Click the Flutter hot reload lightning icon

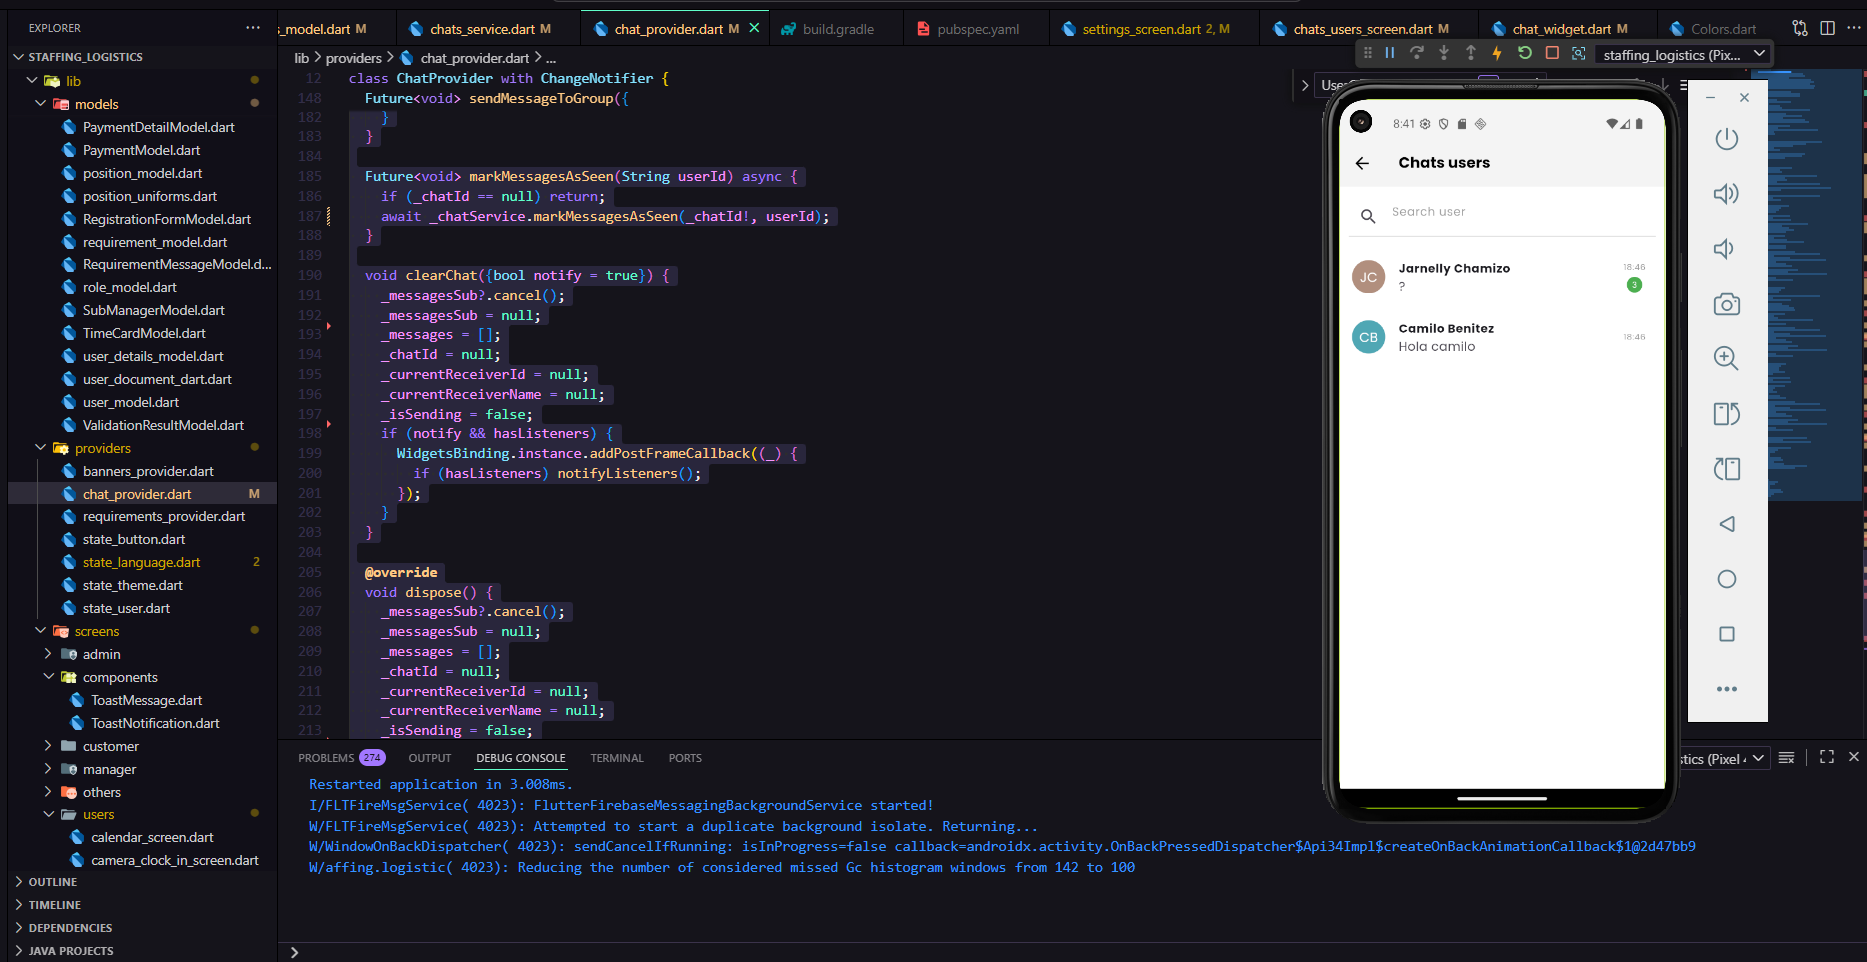1497,53
